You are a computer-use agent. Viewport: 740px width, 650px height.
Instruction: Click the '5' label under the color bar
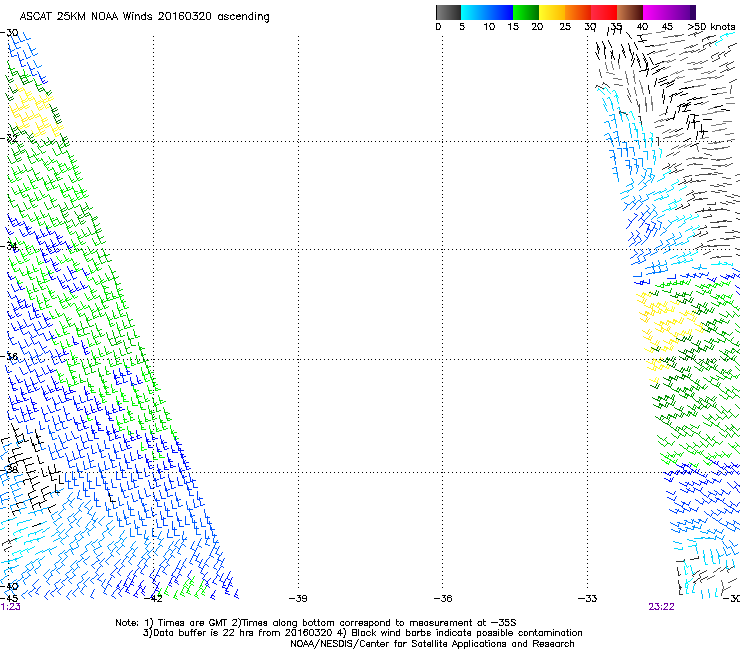[x=462, y=27]
